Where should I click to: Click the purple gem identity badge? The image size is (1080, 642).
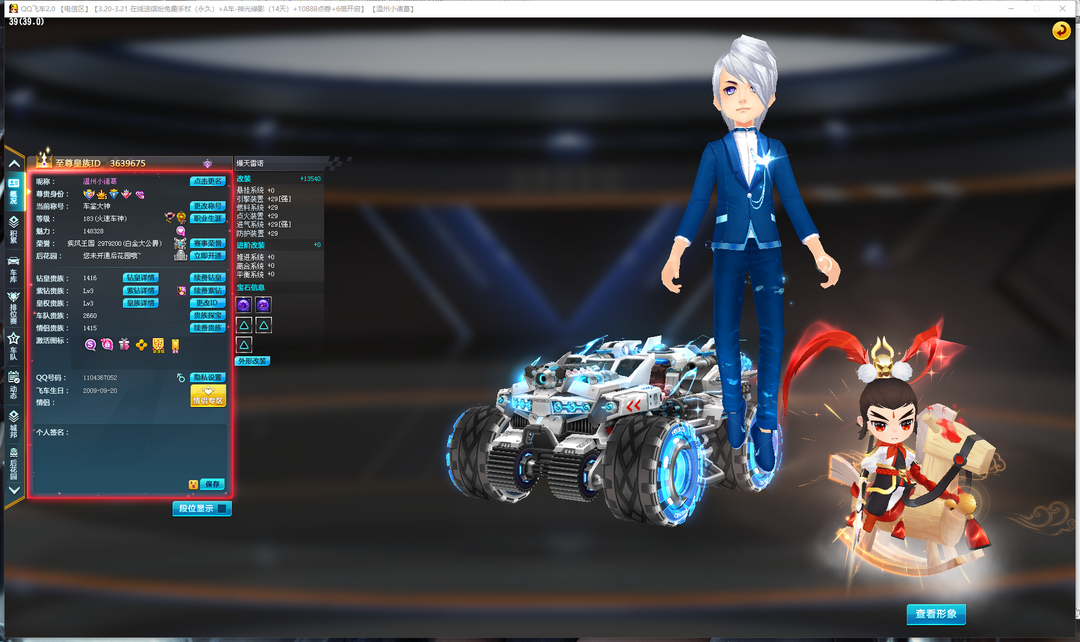click(x=140, y=194)
